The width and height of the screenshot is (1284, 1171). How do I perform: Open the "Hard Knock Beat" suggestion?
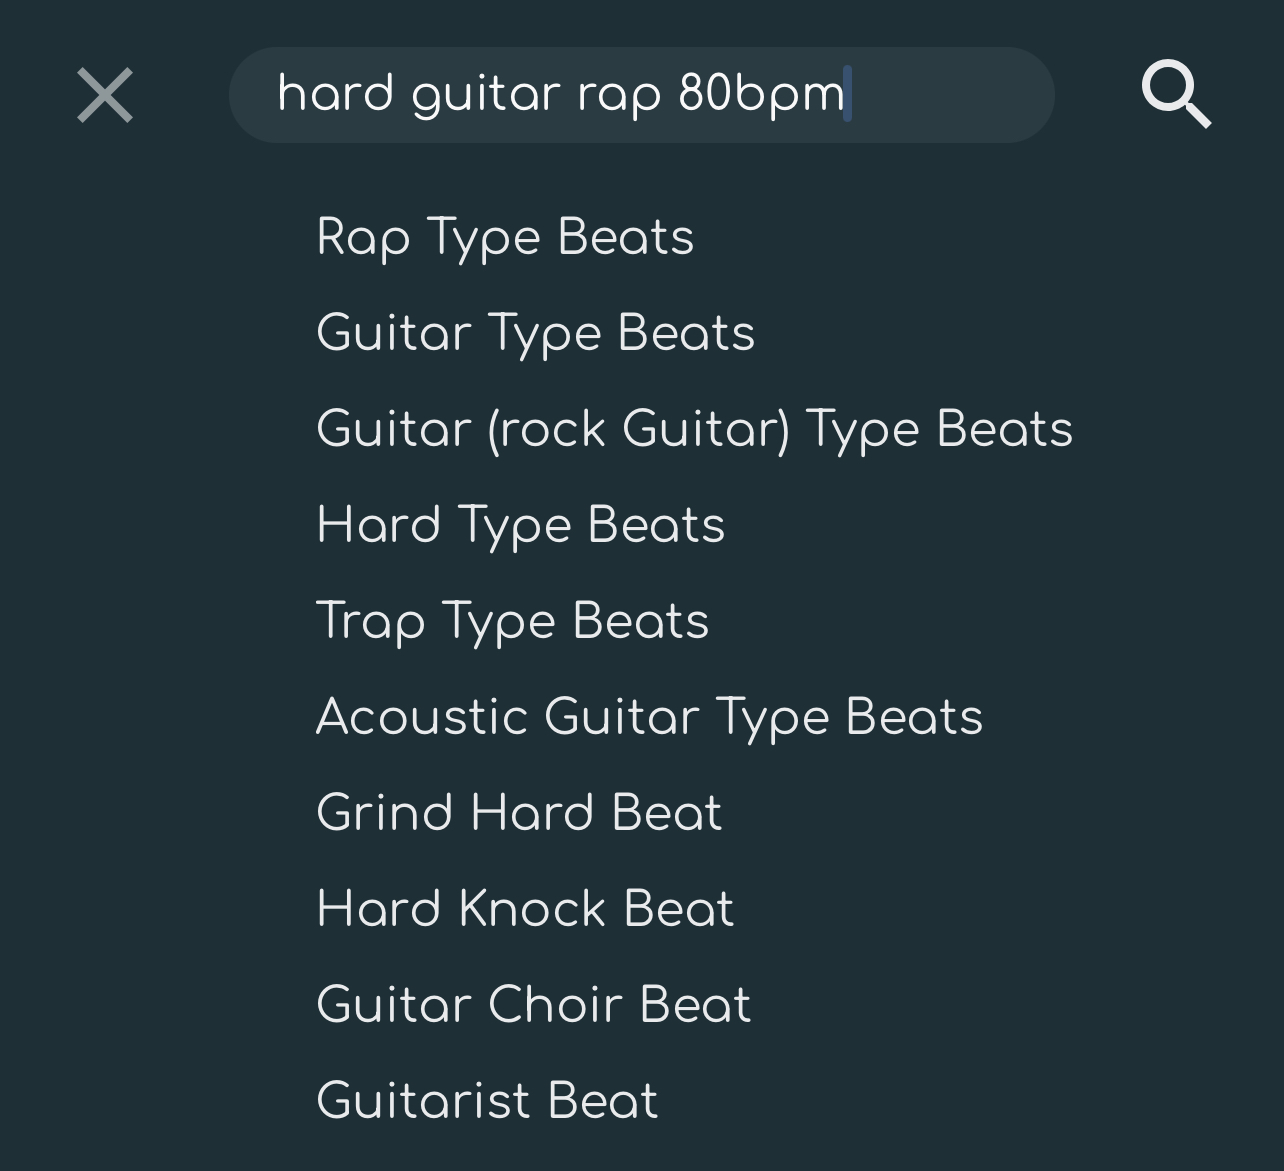point(525,909)
